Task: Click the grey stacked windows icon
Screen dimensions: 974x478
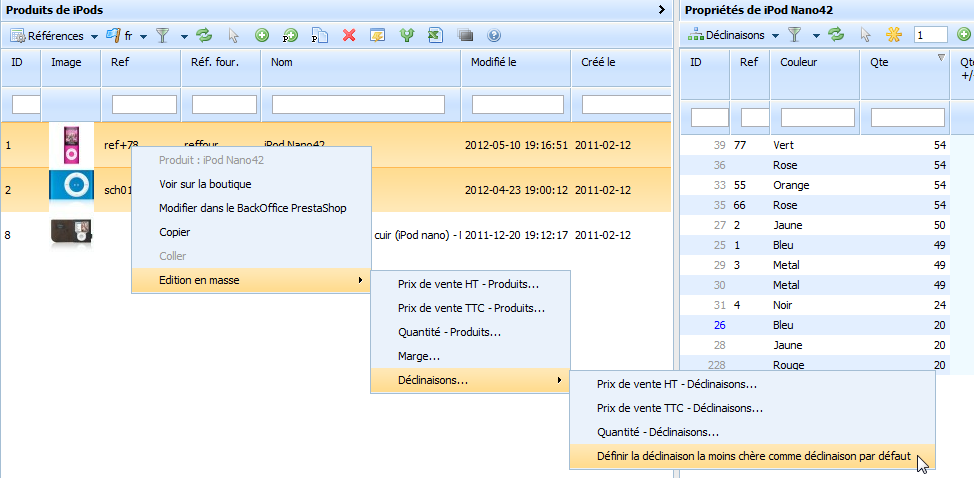Action: click(x=465, y=36)
